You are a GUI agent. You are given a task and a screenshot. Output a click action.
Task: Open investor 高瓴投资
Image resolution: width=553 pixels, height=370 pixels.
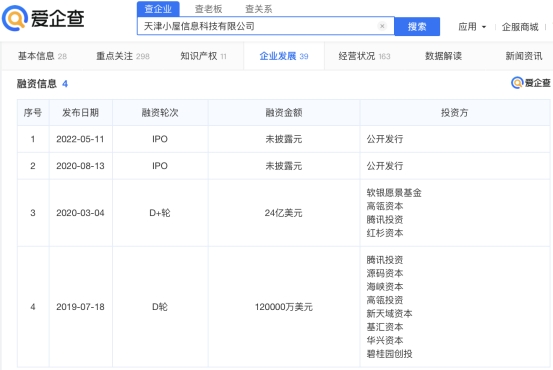(385, 300)
